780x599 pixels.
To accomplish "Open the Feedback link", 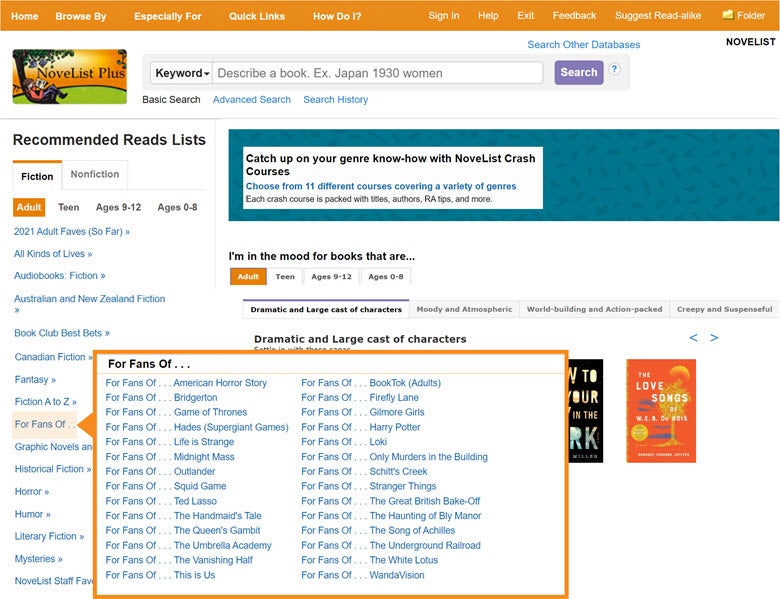I will 574,15.
